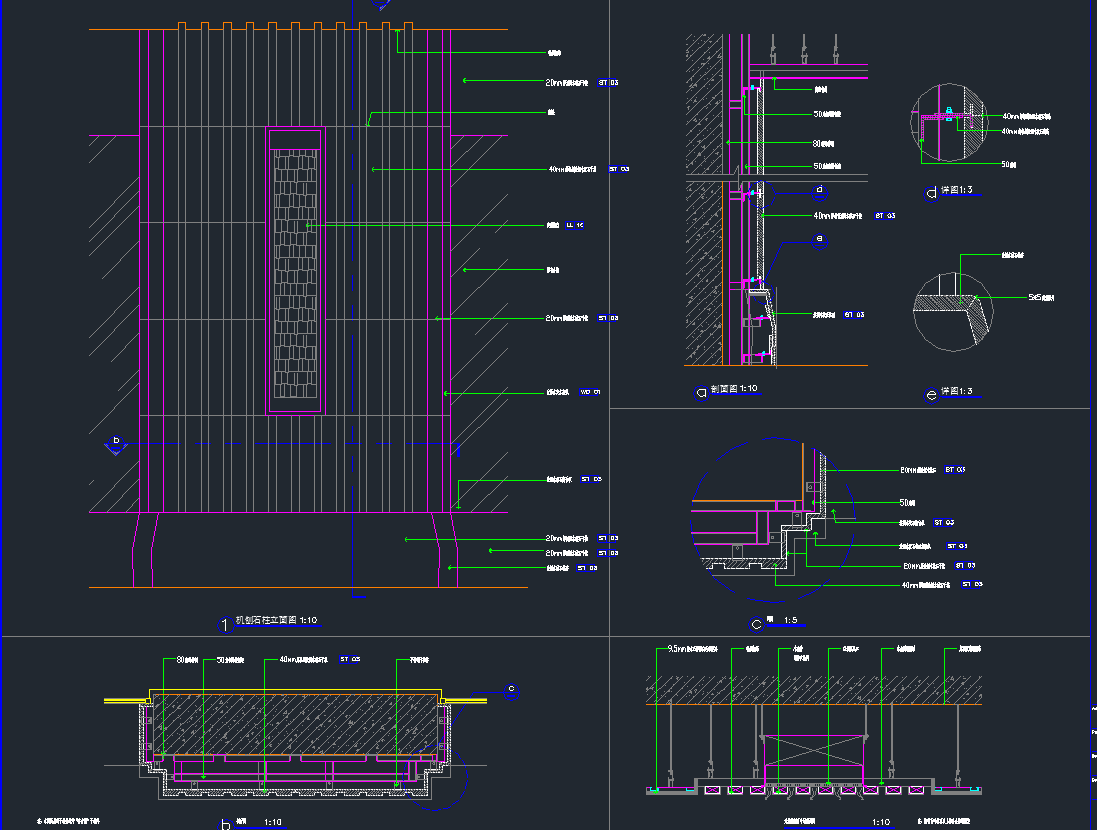1097x830 pixels.
Task: Select the "e" title bubble beside 详图 1:3
Action: point(931,395)
